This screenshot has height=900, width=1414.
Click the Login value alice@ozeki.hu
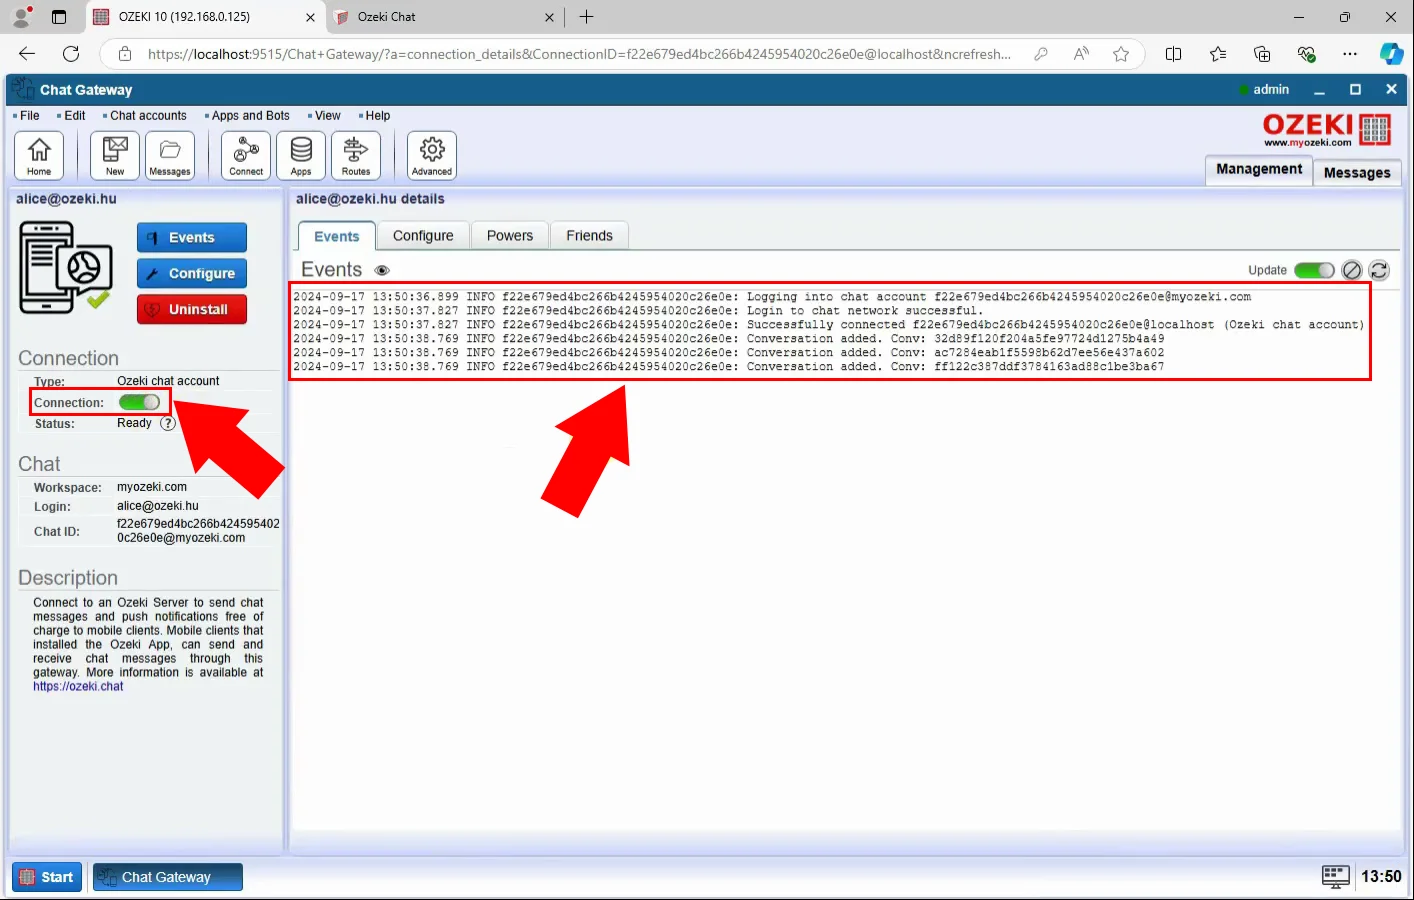[158, 506]
